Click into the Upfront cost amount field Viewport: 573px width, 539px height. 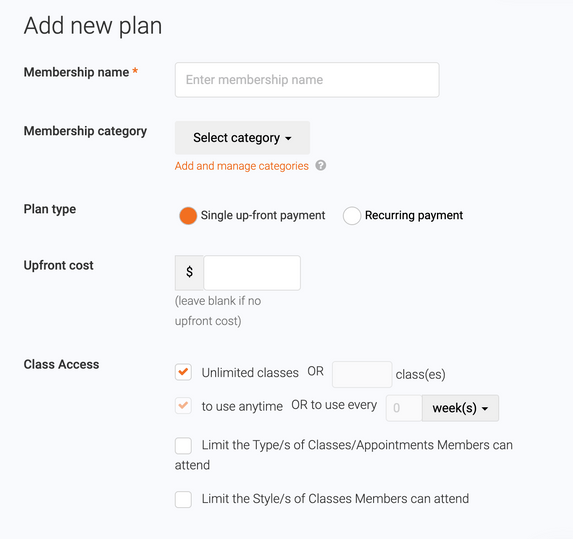point(252,273)
